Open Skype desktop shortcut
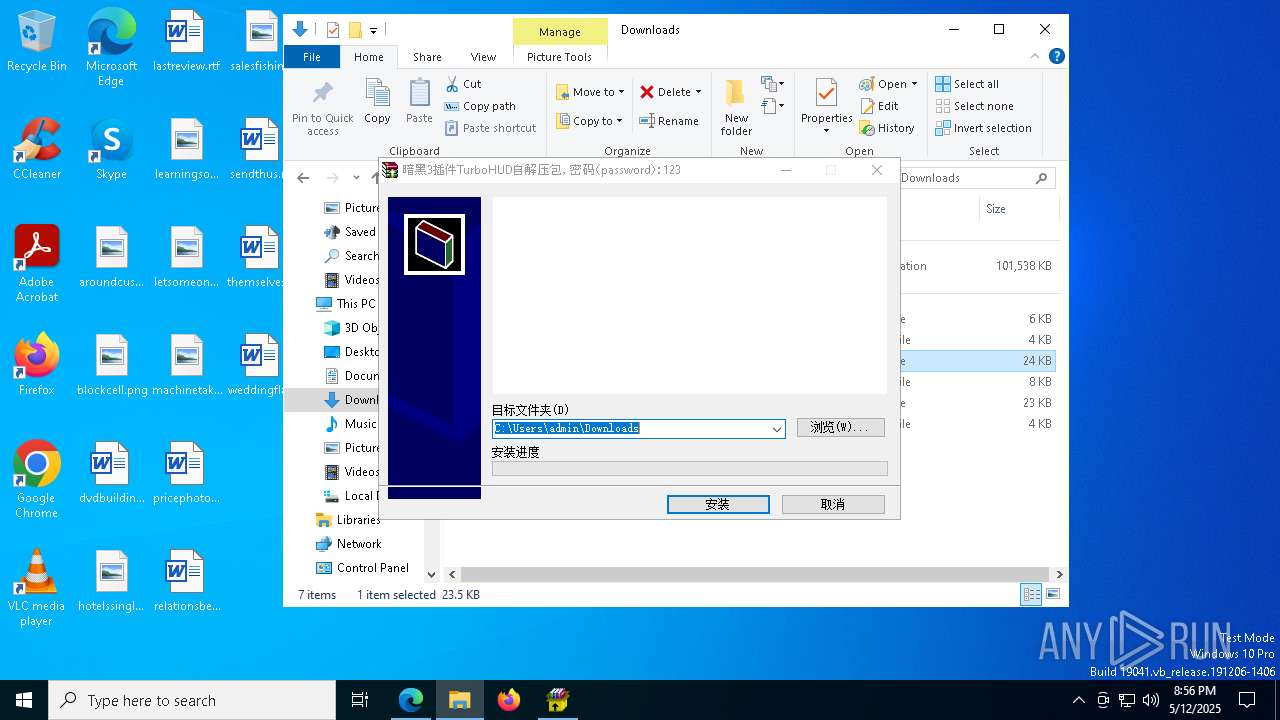 [x=111, y=149]
